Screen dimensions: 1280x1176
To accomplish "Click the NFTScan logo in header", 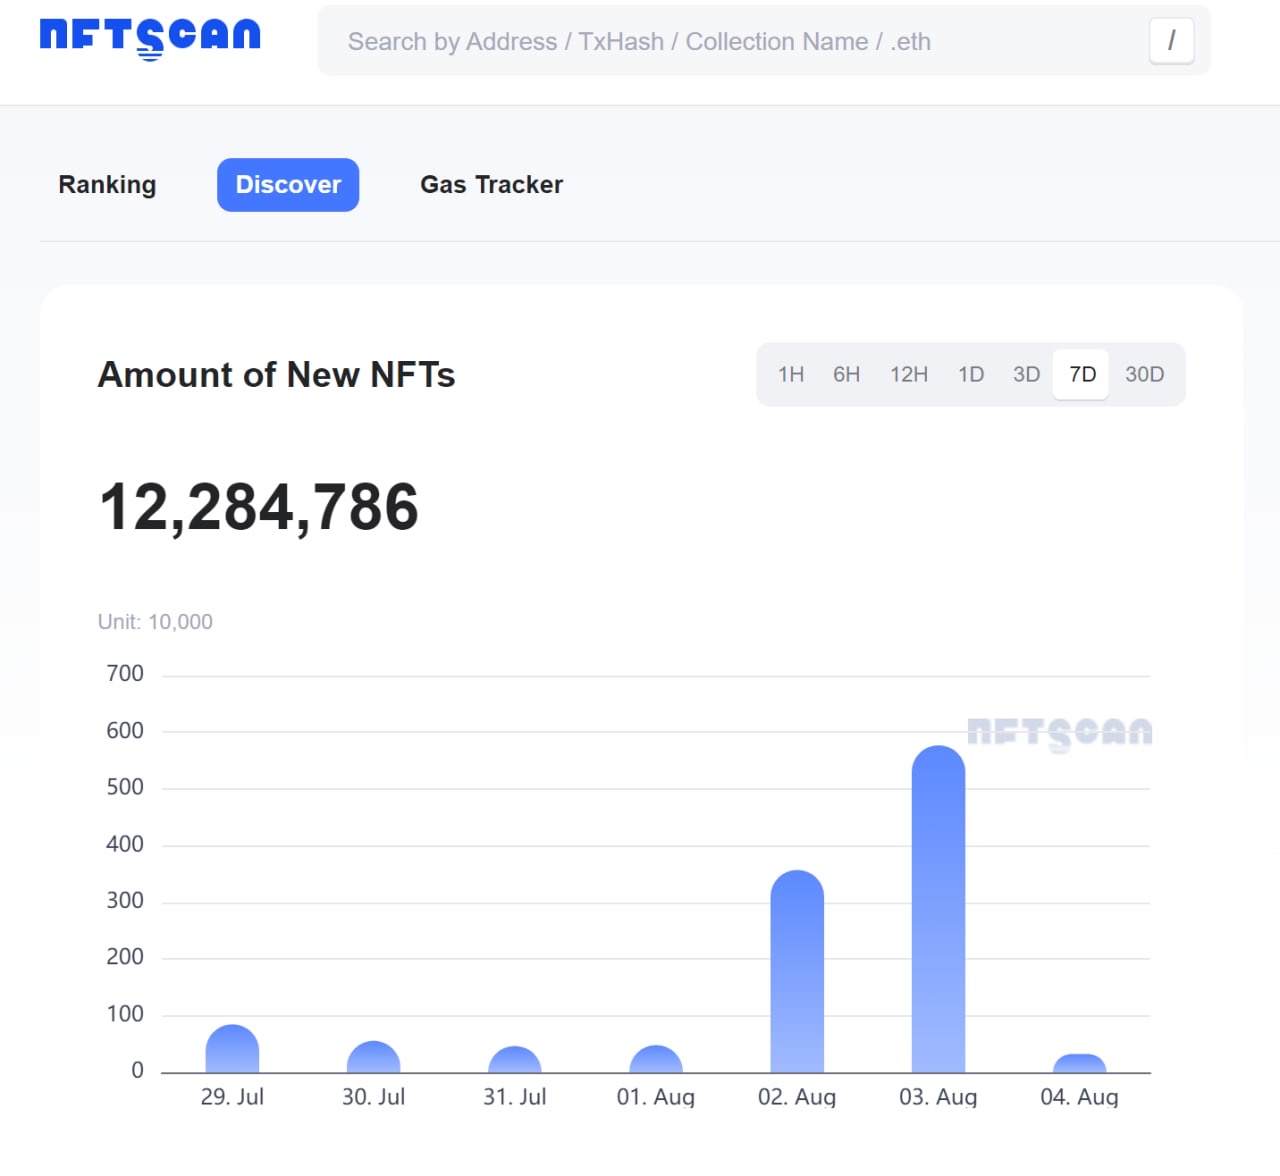I will [150, 37].
